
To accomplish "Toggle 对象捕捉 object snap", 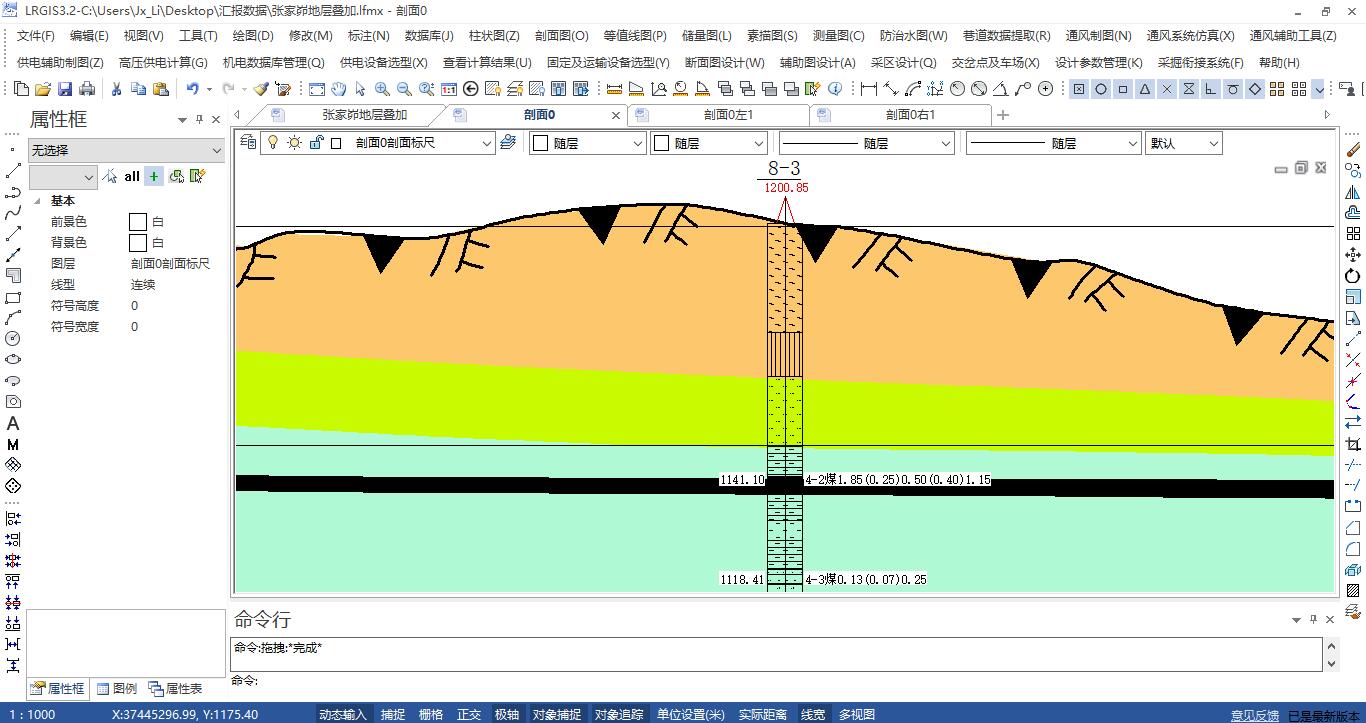I will [556, 714].
